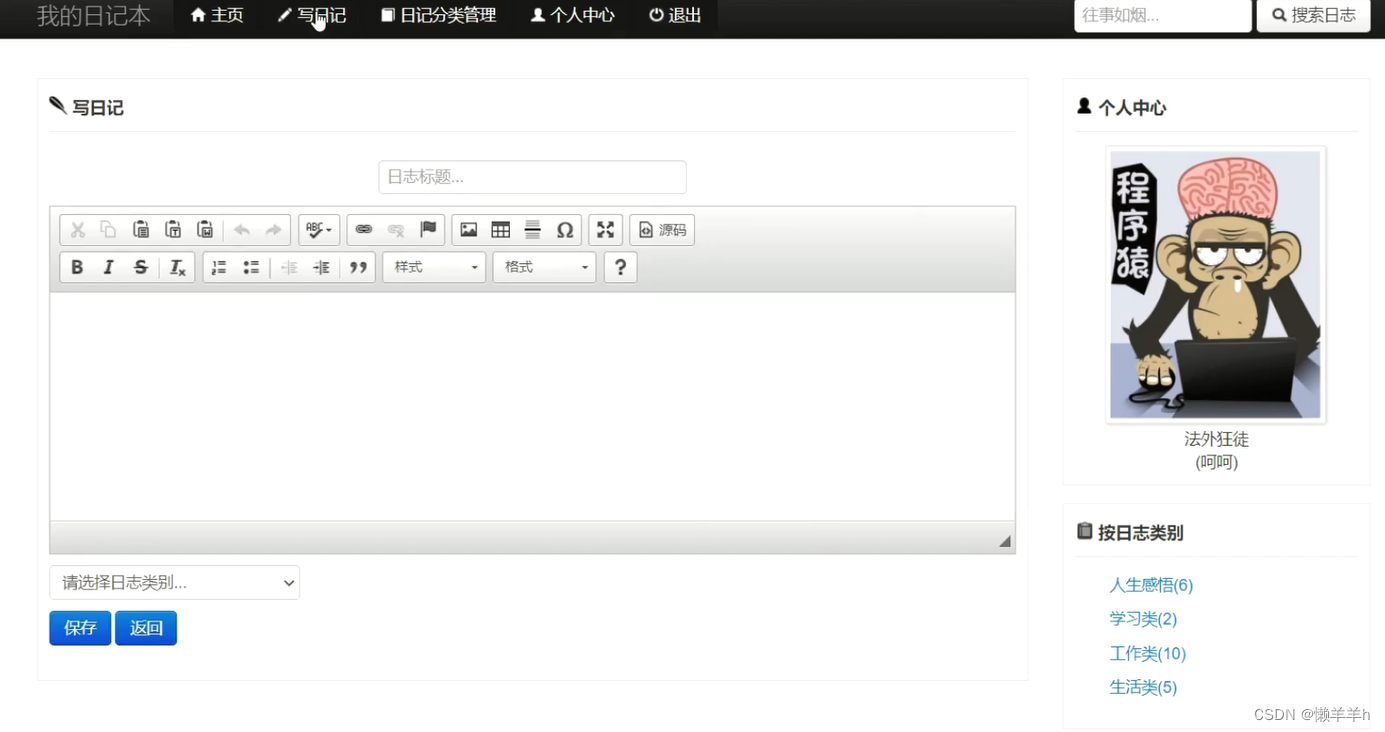Go to 主页 in the navigation bar

(217, 15)
